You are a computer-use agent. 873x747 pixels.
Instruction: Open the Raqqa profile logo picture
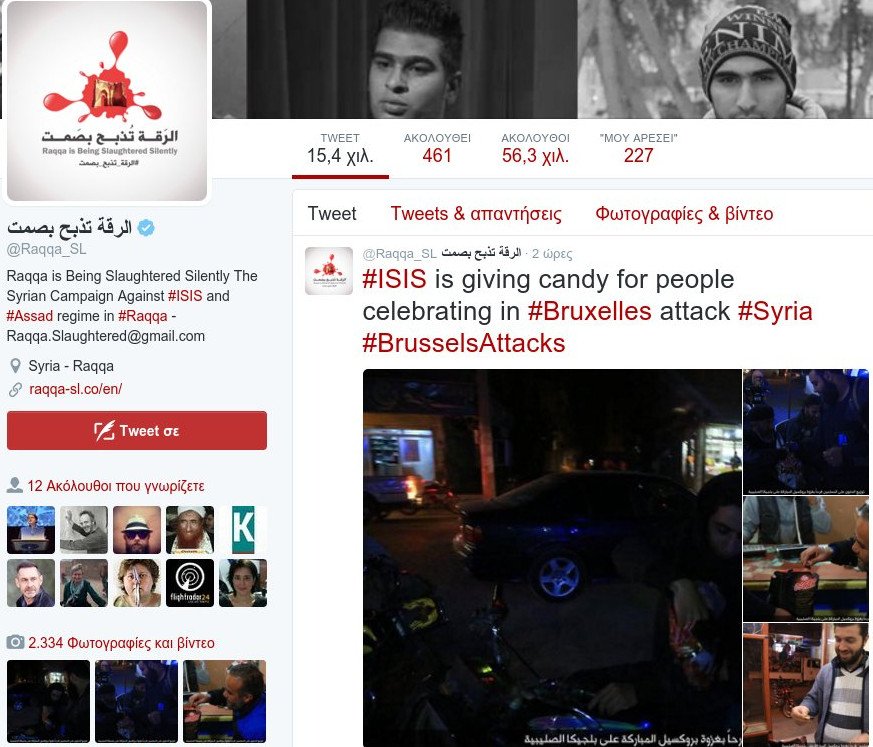point(107,101)
